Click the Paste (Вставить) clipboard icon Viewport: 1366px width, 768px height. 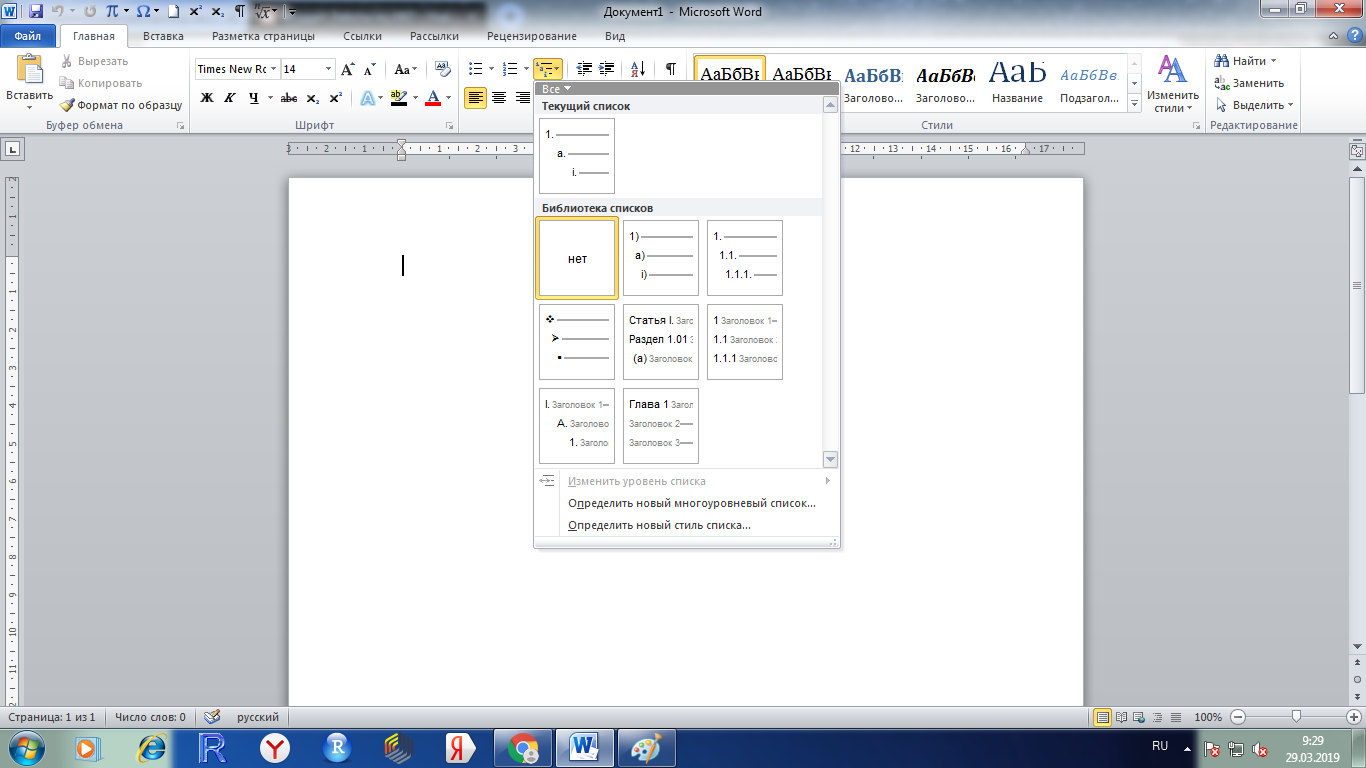29,69
